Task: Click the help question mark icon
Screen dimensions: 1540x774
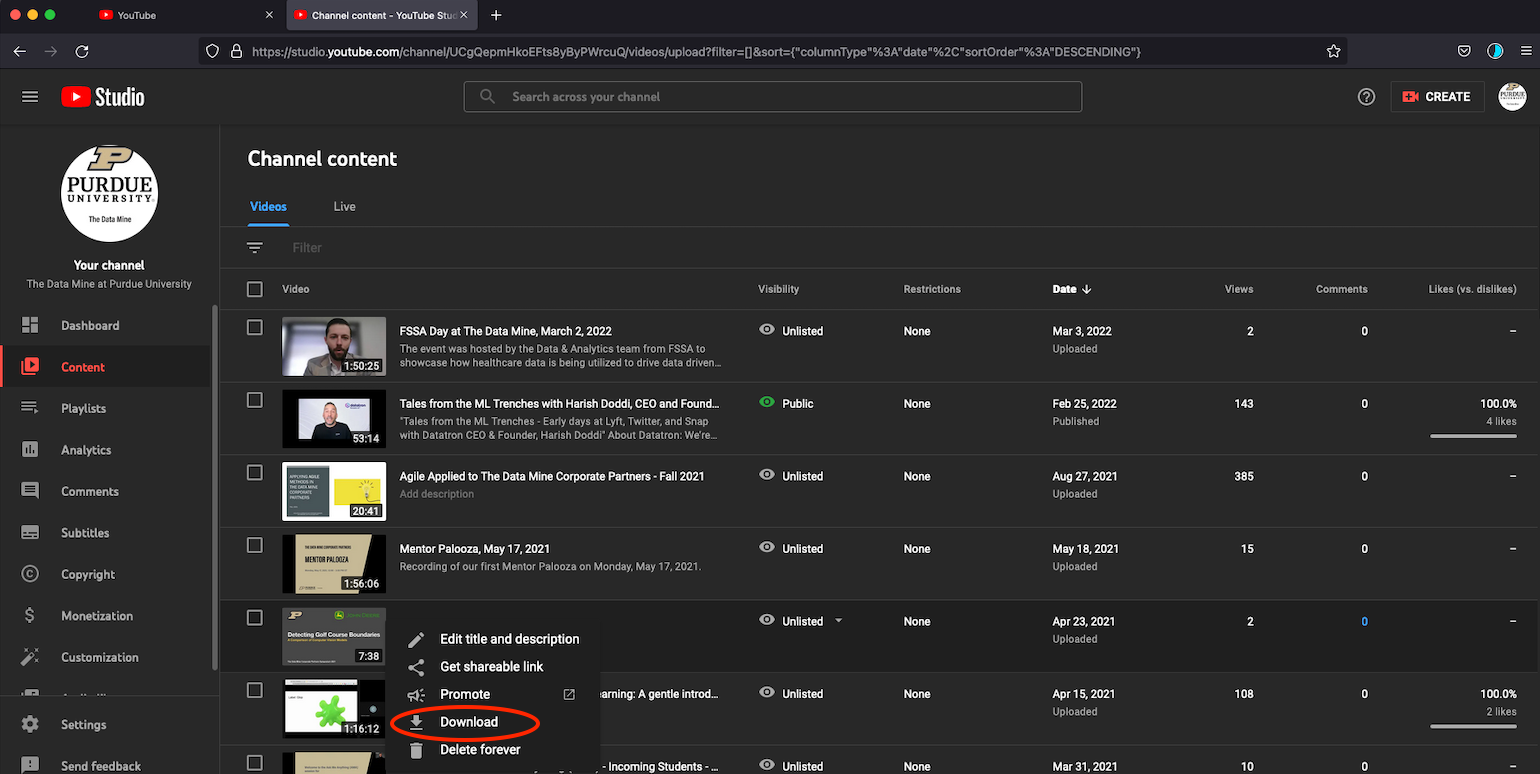Action: tap(1366, 97)
